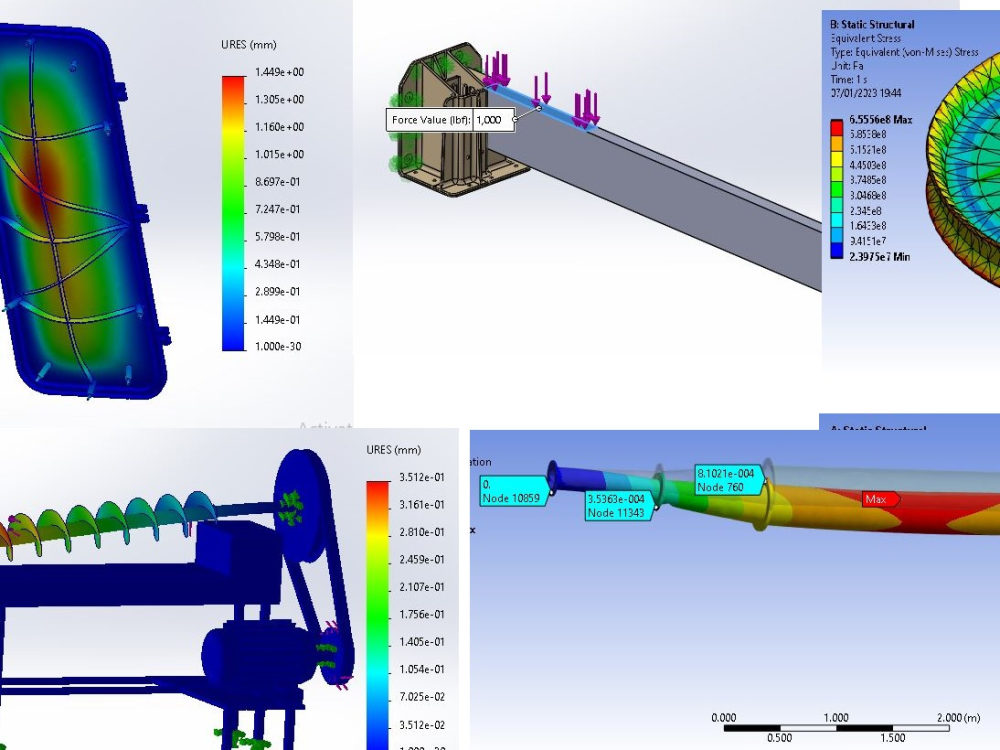
Task: Click the probe label for Node 11343
Action: [617, 505]
